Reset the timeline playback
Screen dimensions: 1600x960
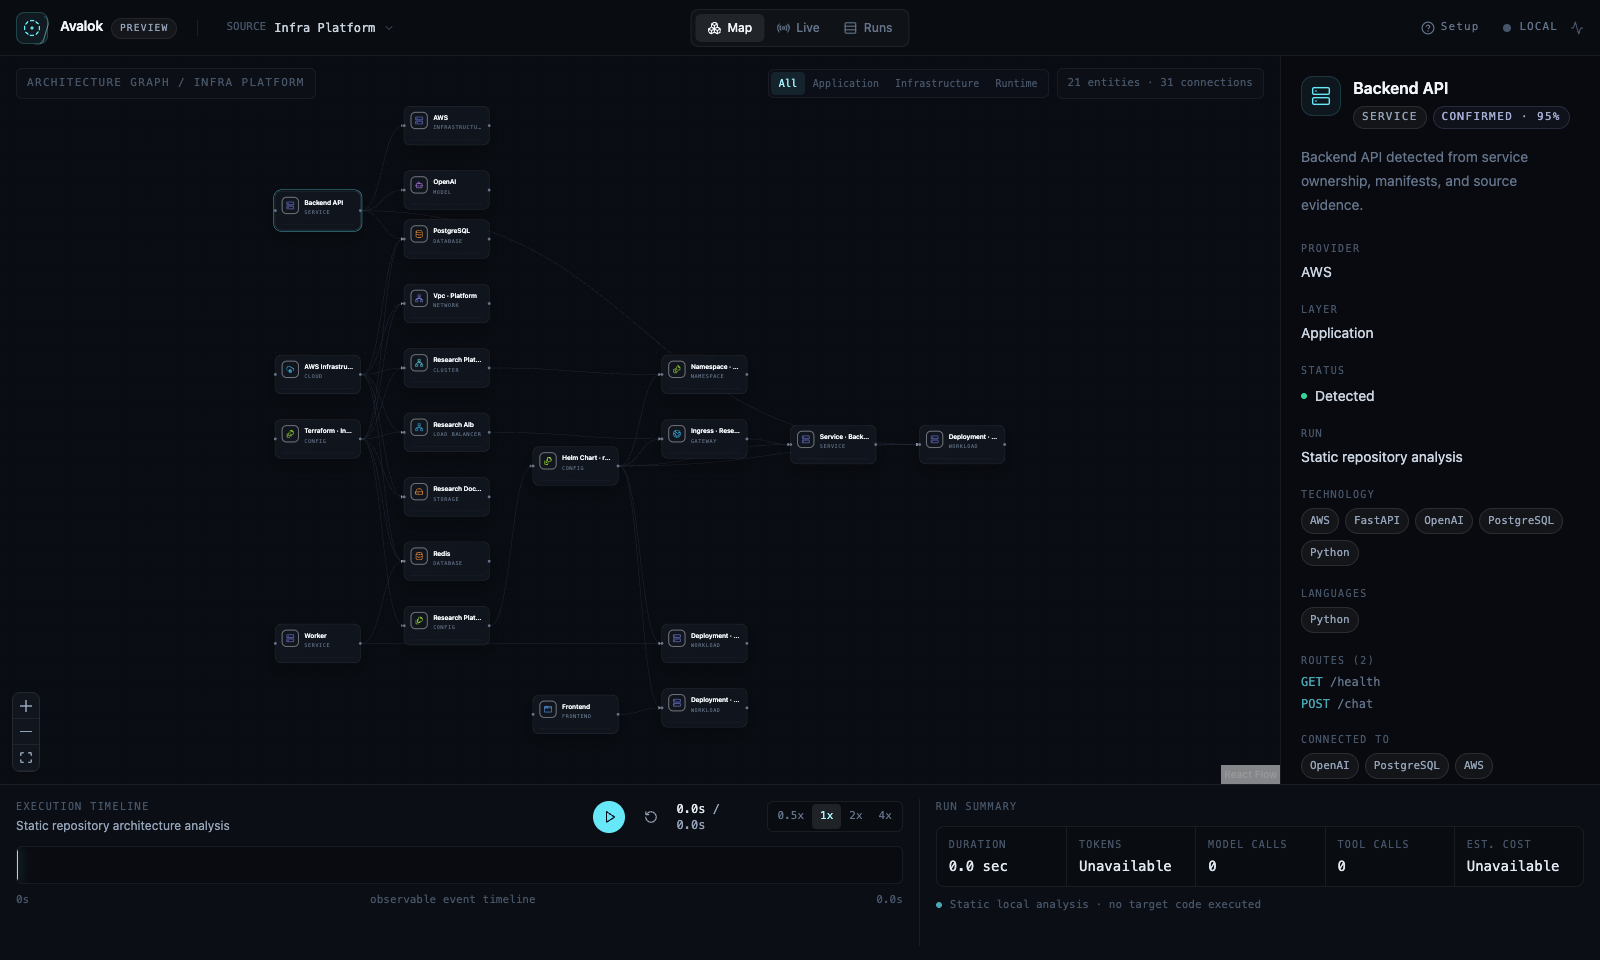point(651,817)
